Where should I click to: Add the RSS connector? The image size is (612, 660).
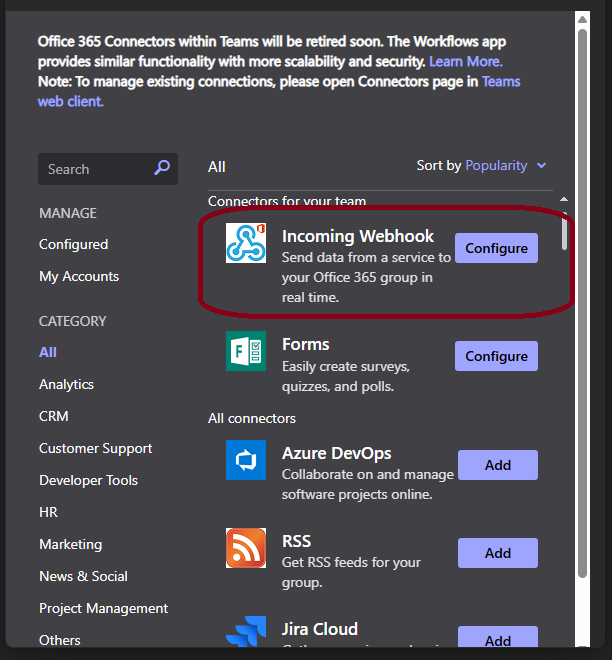point(498,553)
